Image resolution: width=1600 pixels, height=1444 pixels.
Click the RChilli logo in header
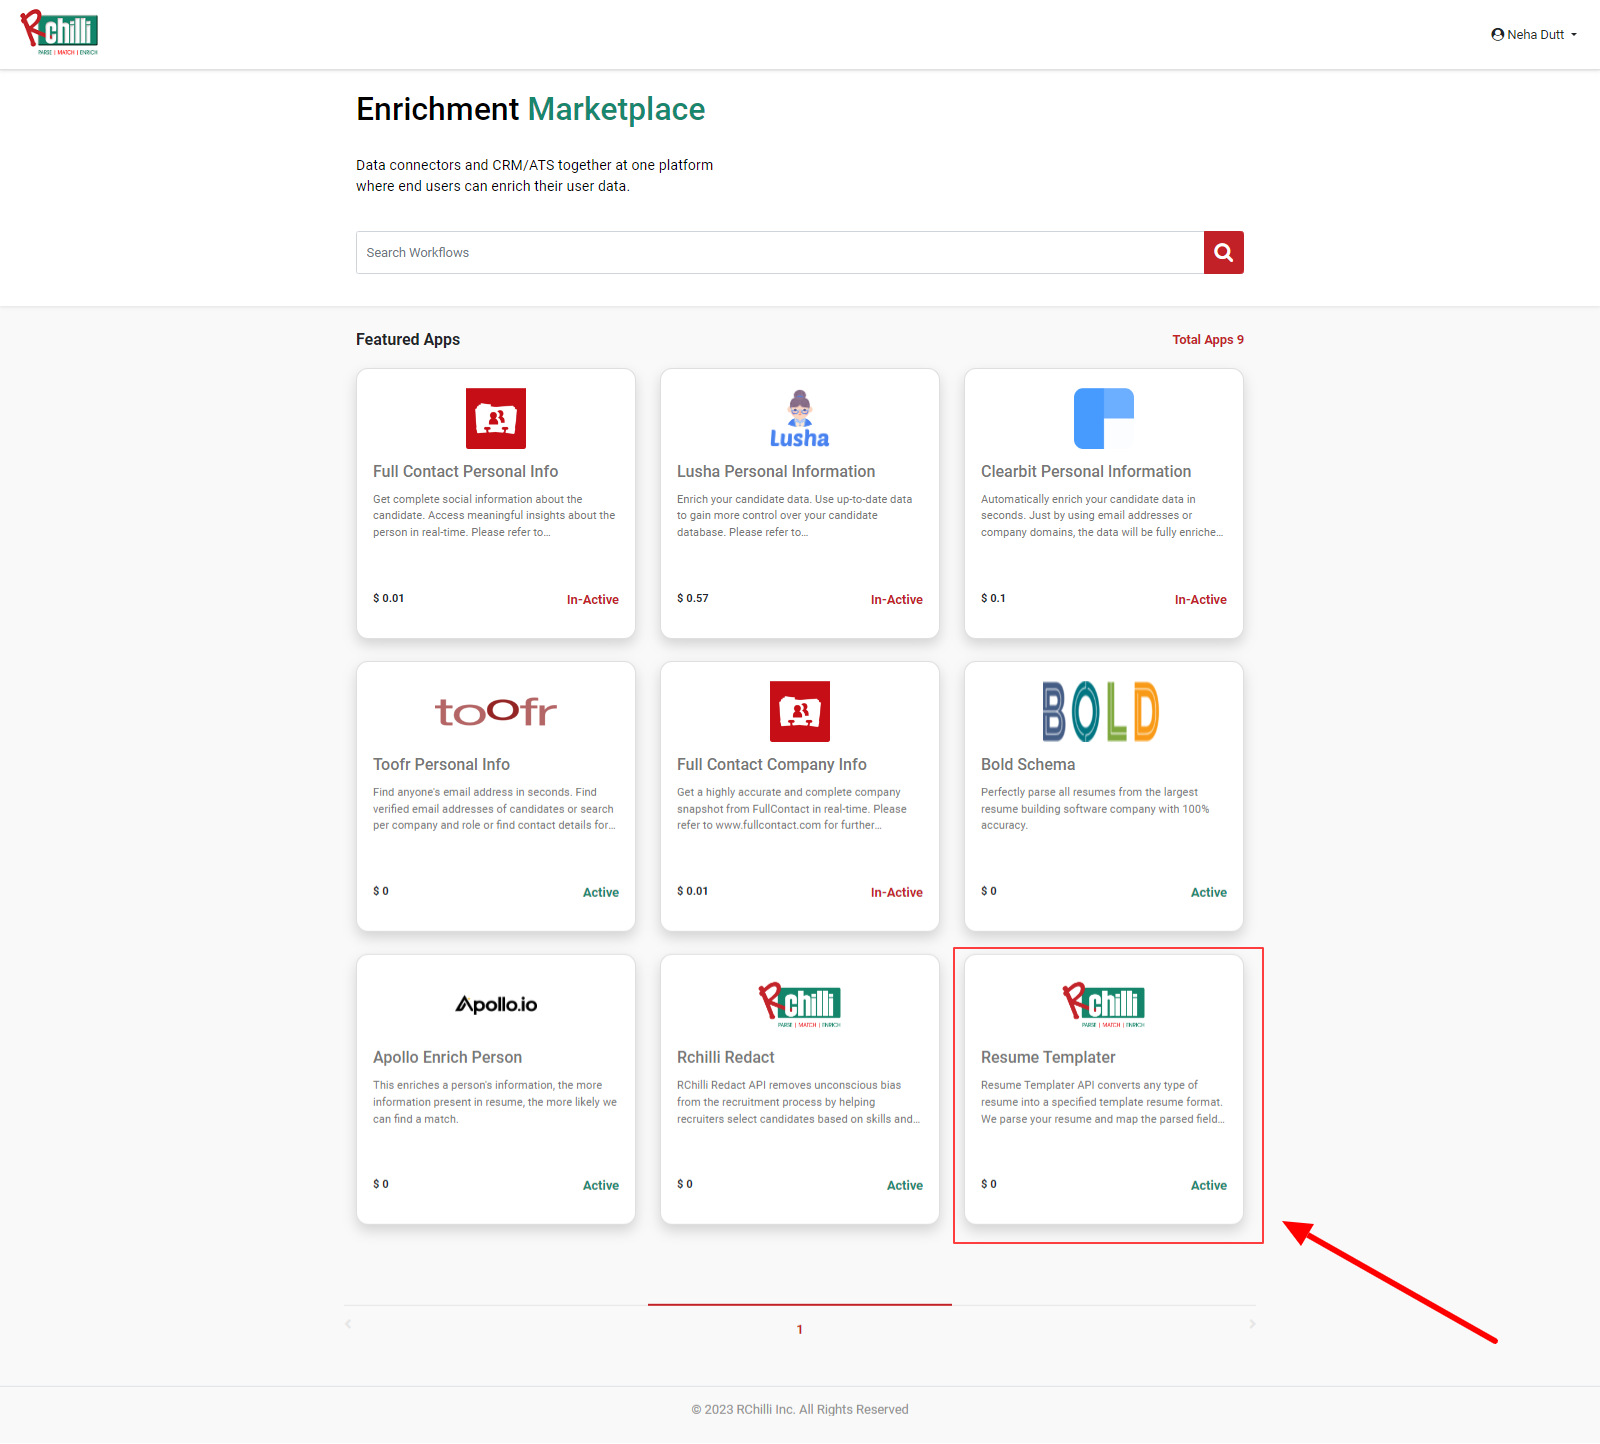tap(60, 33)
